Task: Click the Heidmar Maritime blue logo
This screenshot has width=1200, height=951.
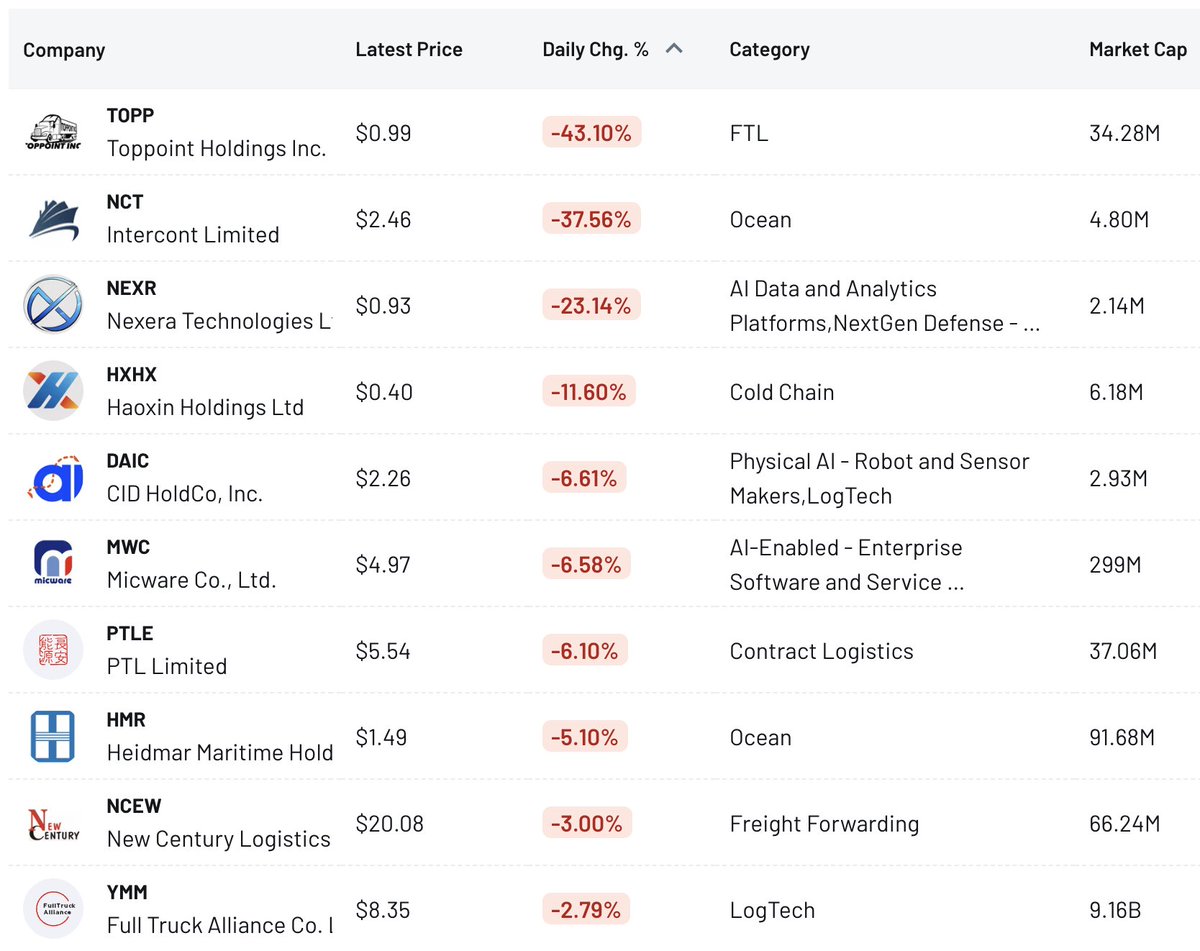Action: (x=52, y=737)
